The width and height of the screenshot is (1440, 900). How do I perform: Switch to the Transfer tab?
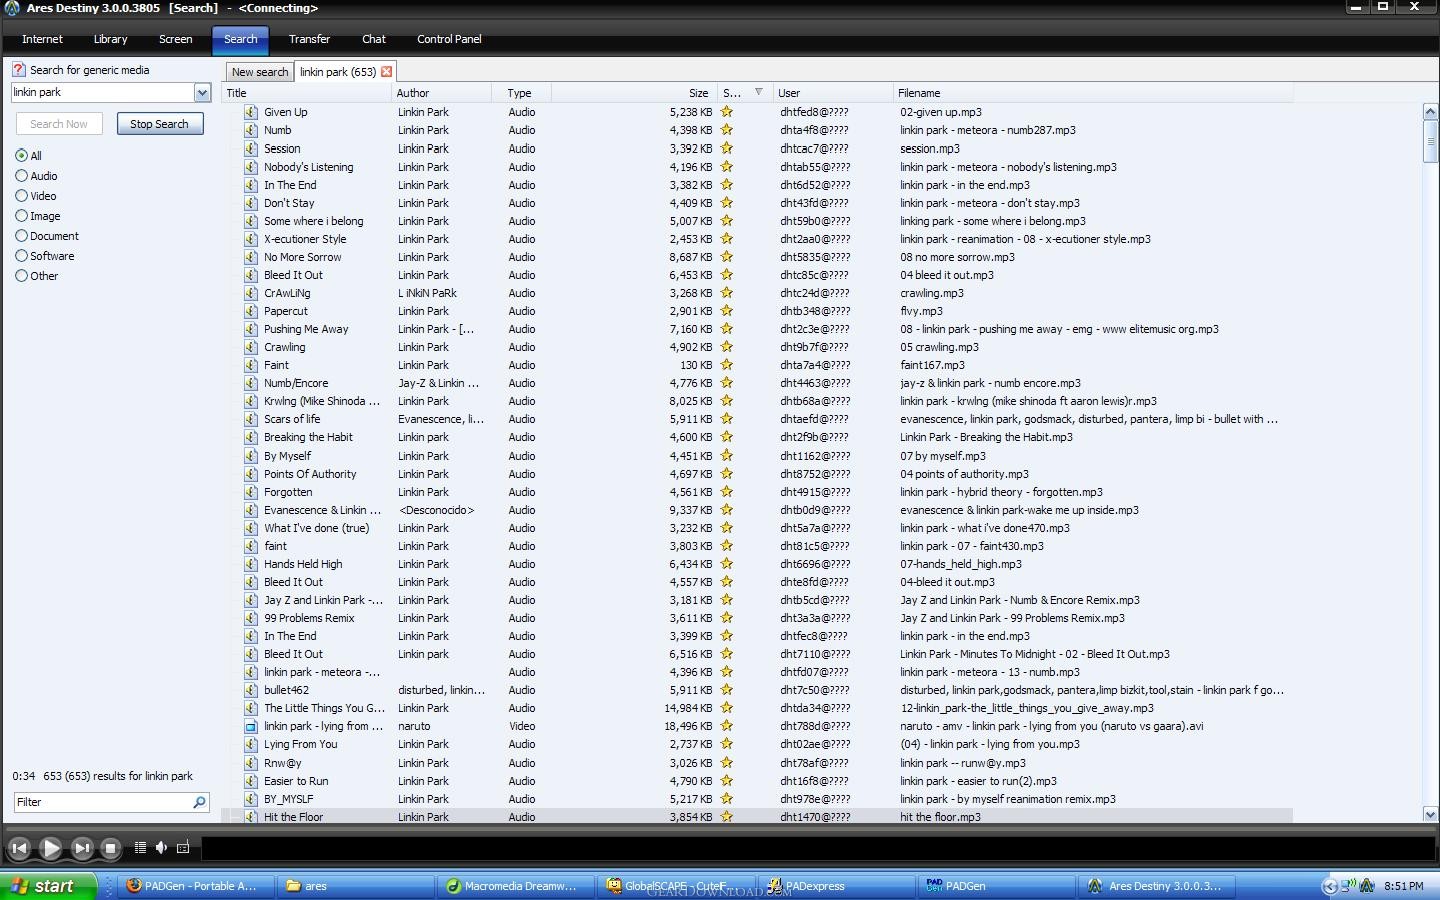tap(309, 40)
